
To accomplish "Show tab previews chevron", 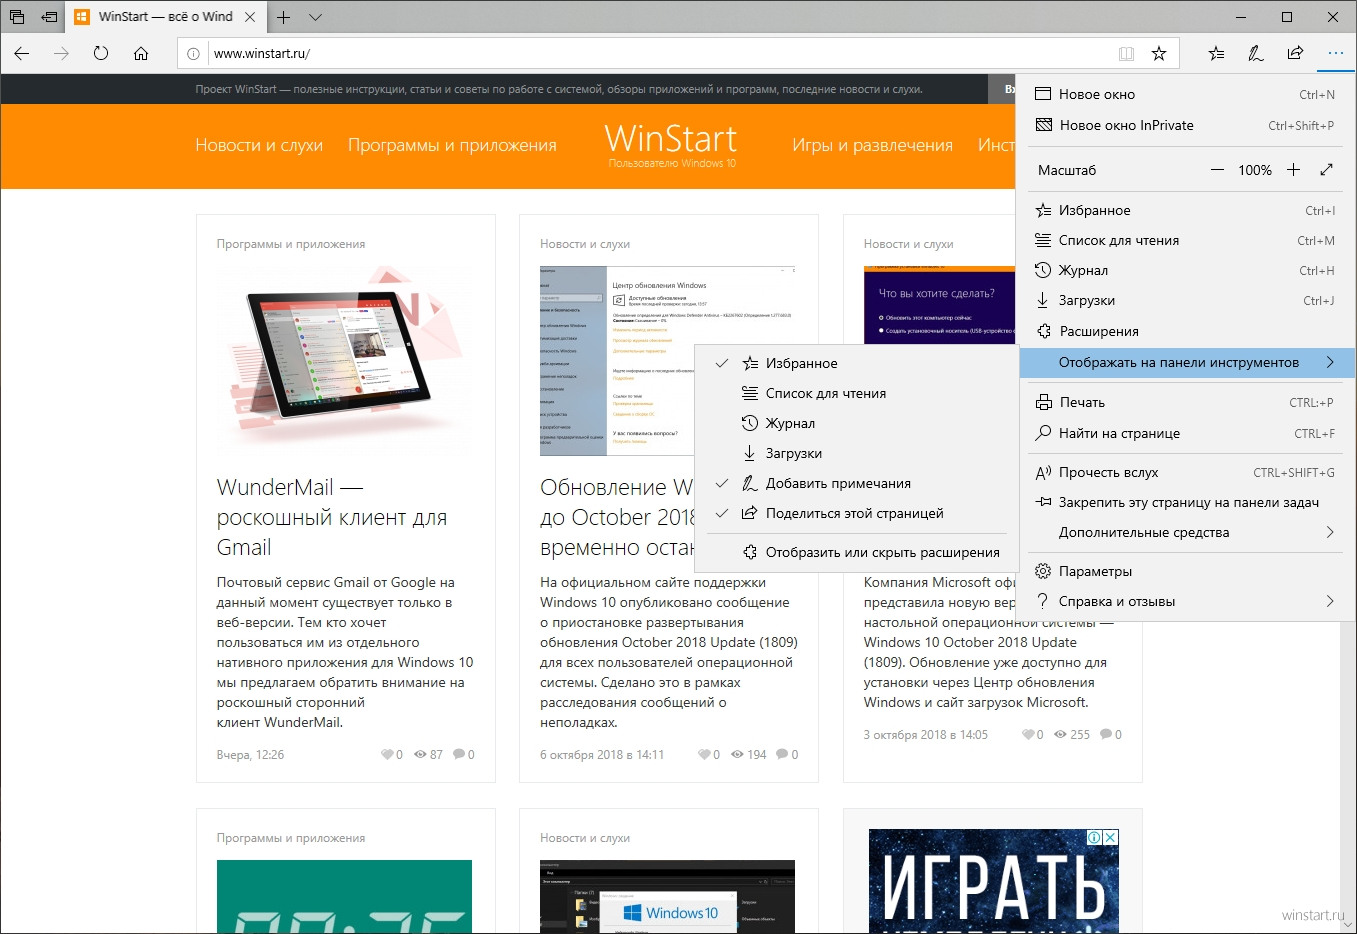I will pyautogui.click(x=315, y=17).
